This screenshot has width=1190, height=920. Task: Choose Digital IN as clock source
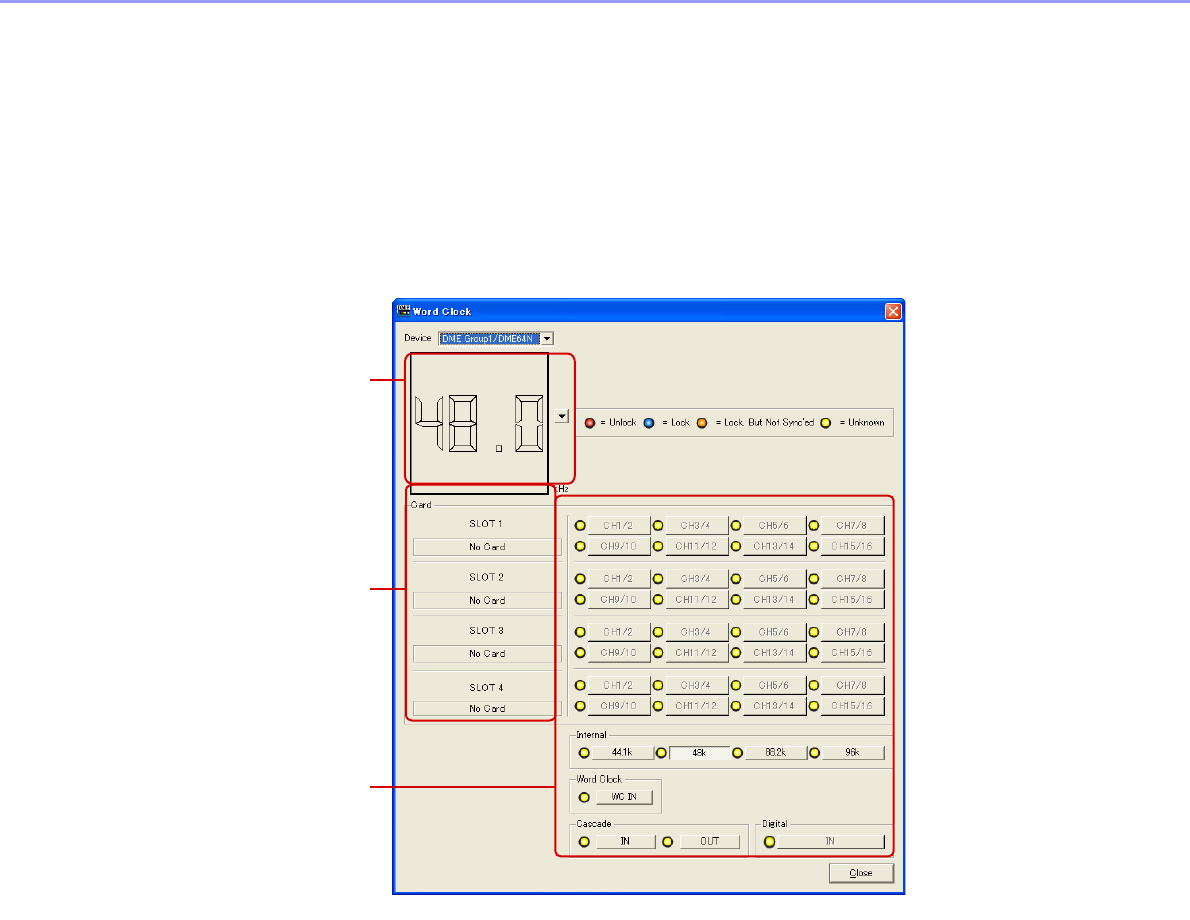click(x=831, y=841)
